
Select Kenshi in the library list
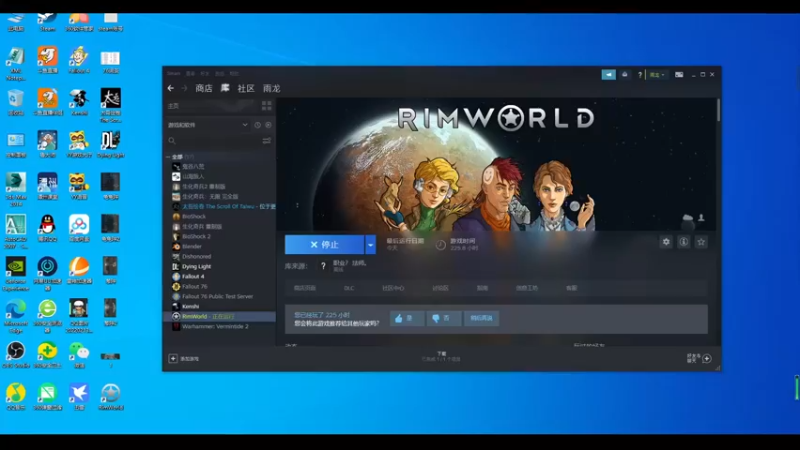click(x=190, y=307)
